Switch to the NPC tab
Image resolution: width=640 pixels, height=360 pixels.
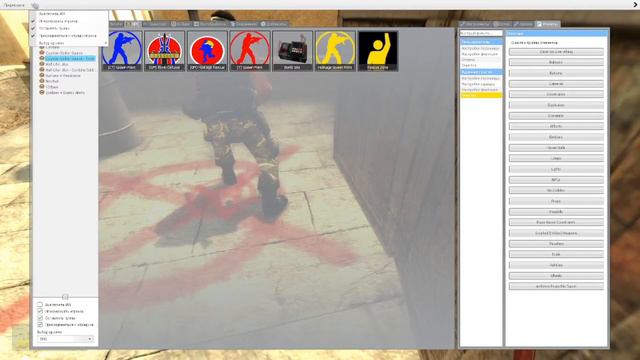[x=132, y=24]
